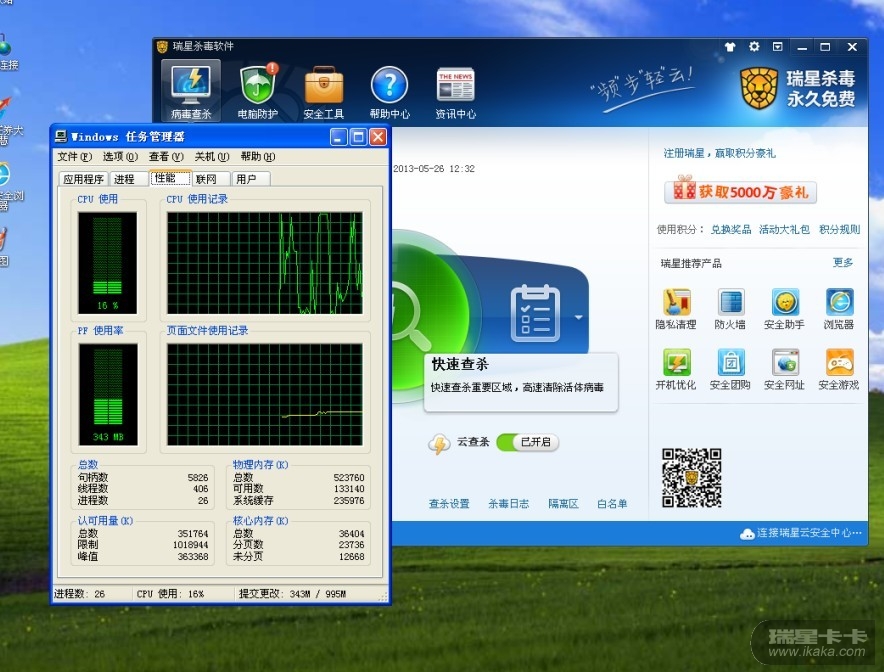Screen dimensions: 884x672
Task: Open the 电脑防护 shield umbrella icon
Action: coord(258,91)
